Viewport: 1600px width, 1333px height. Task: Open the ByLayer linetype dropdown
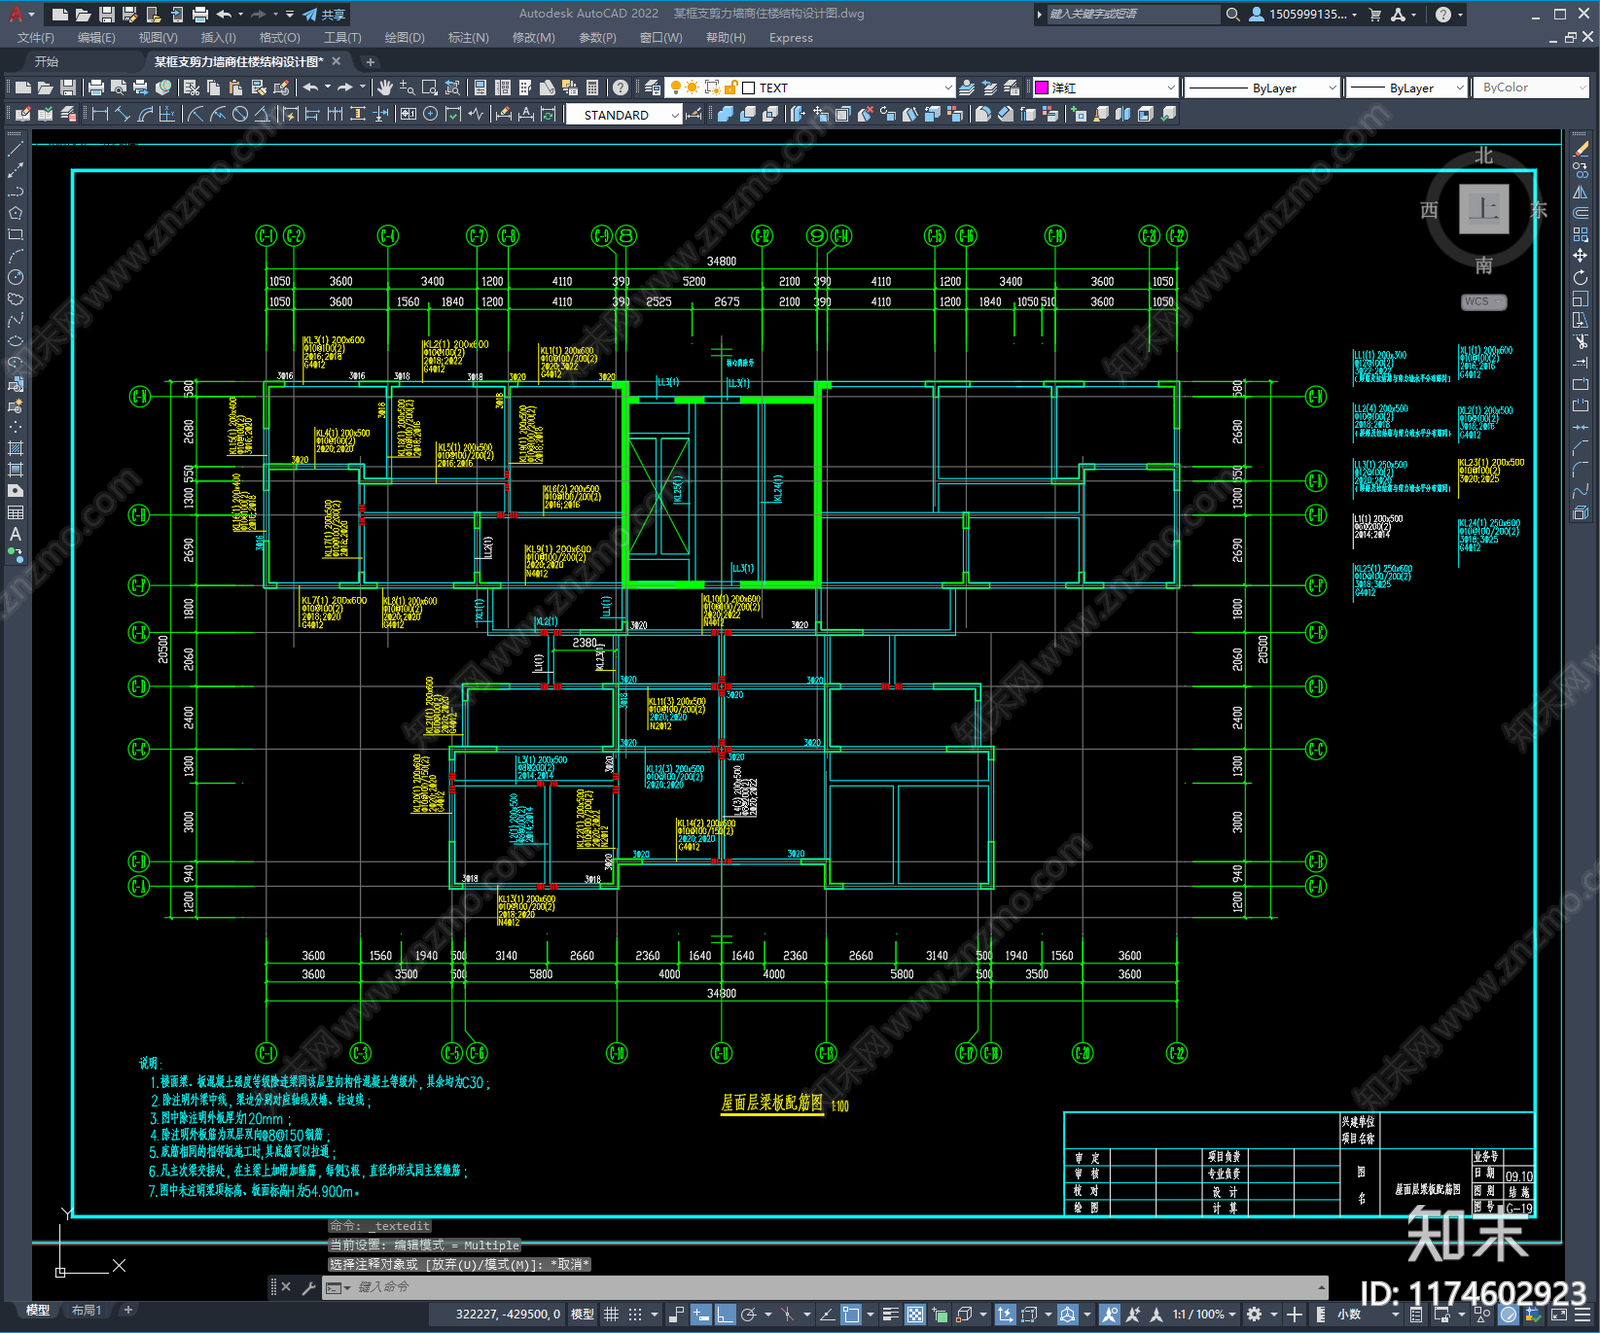coord(1262,88)
